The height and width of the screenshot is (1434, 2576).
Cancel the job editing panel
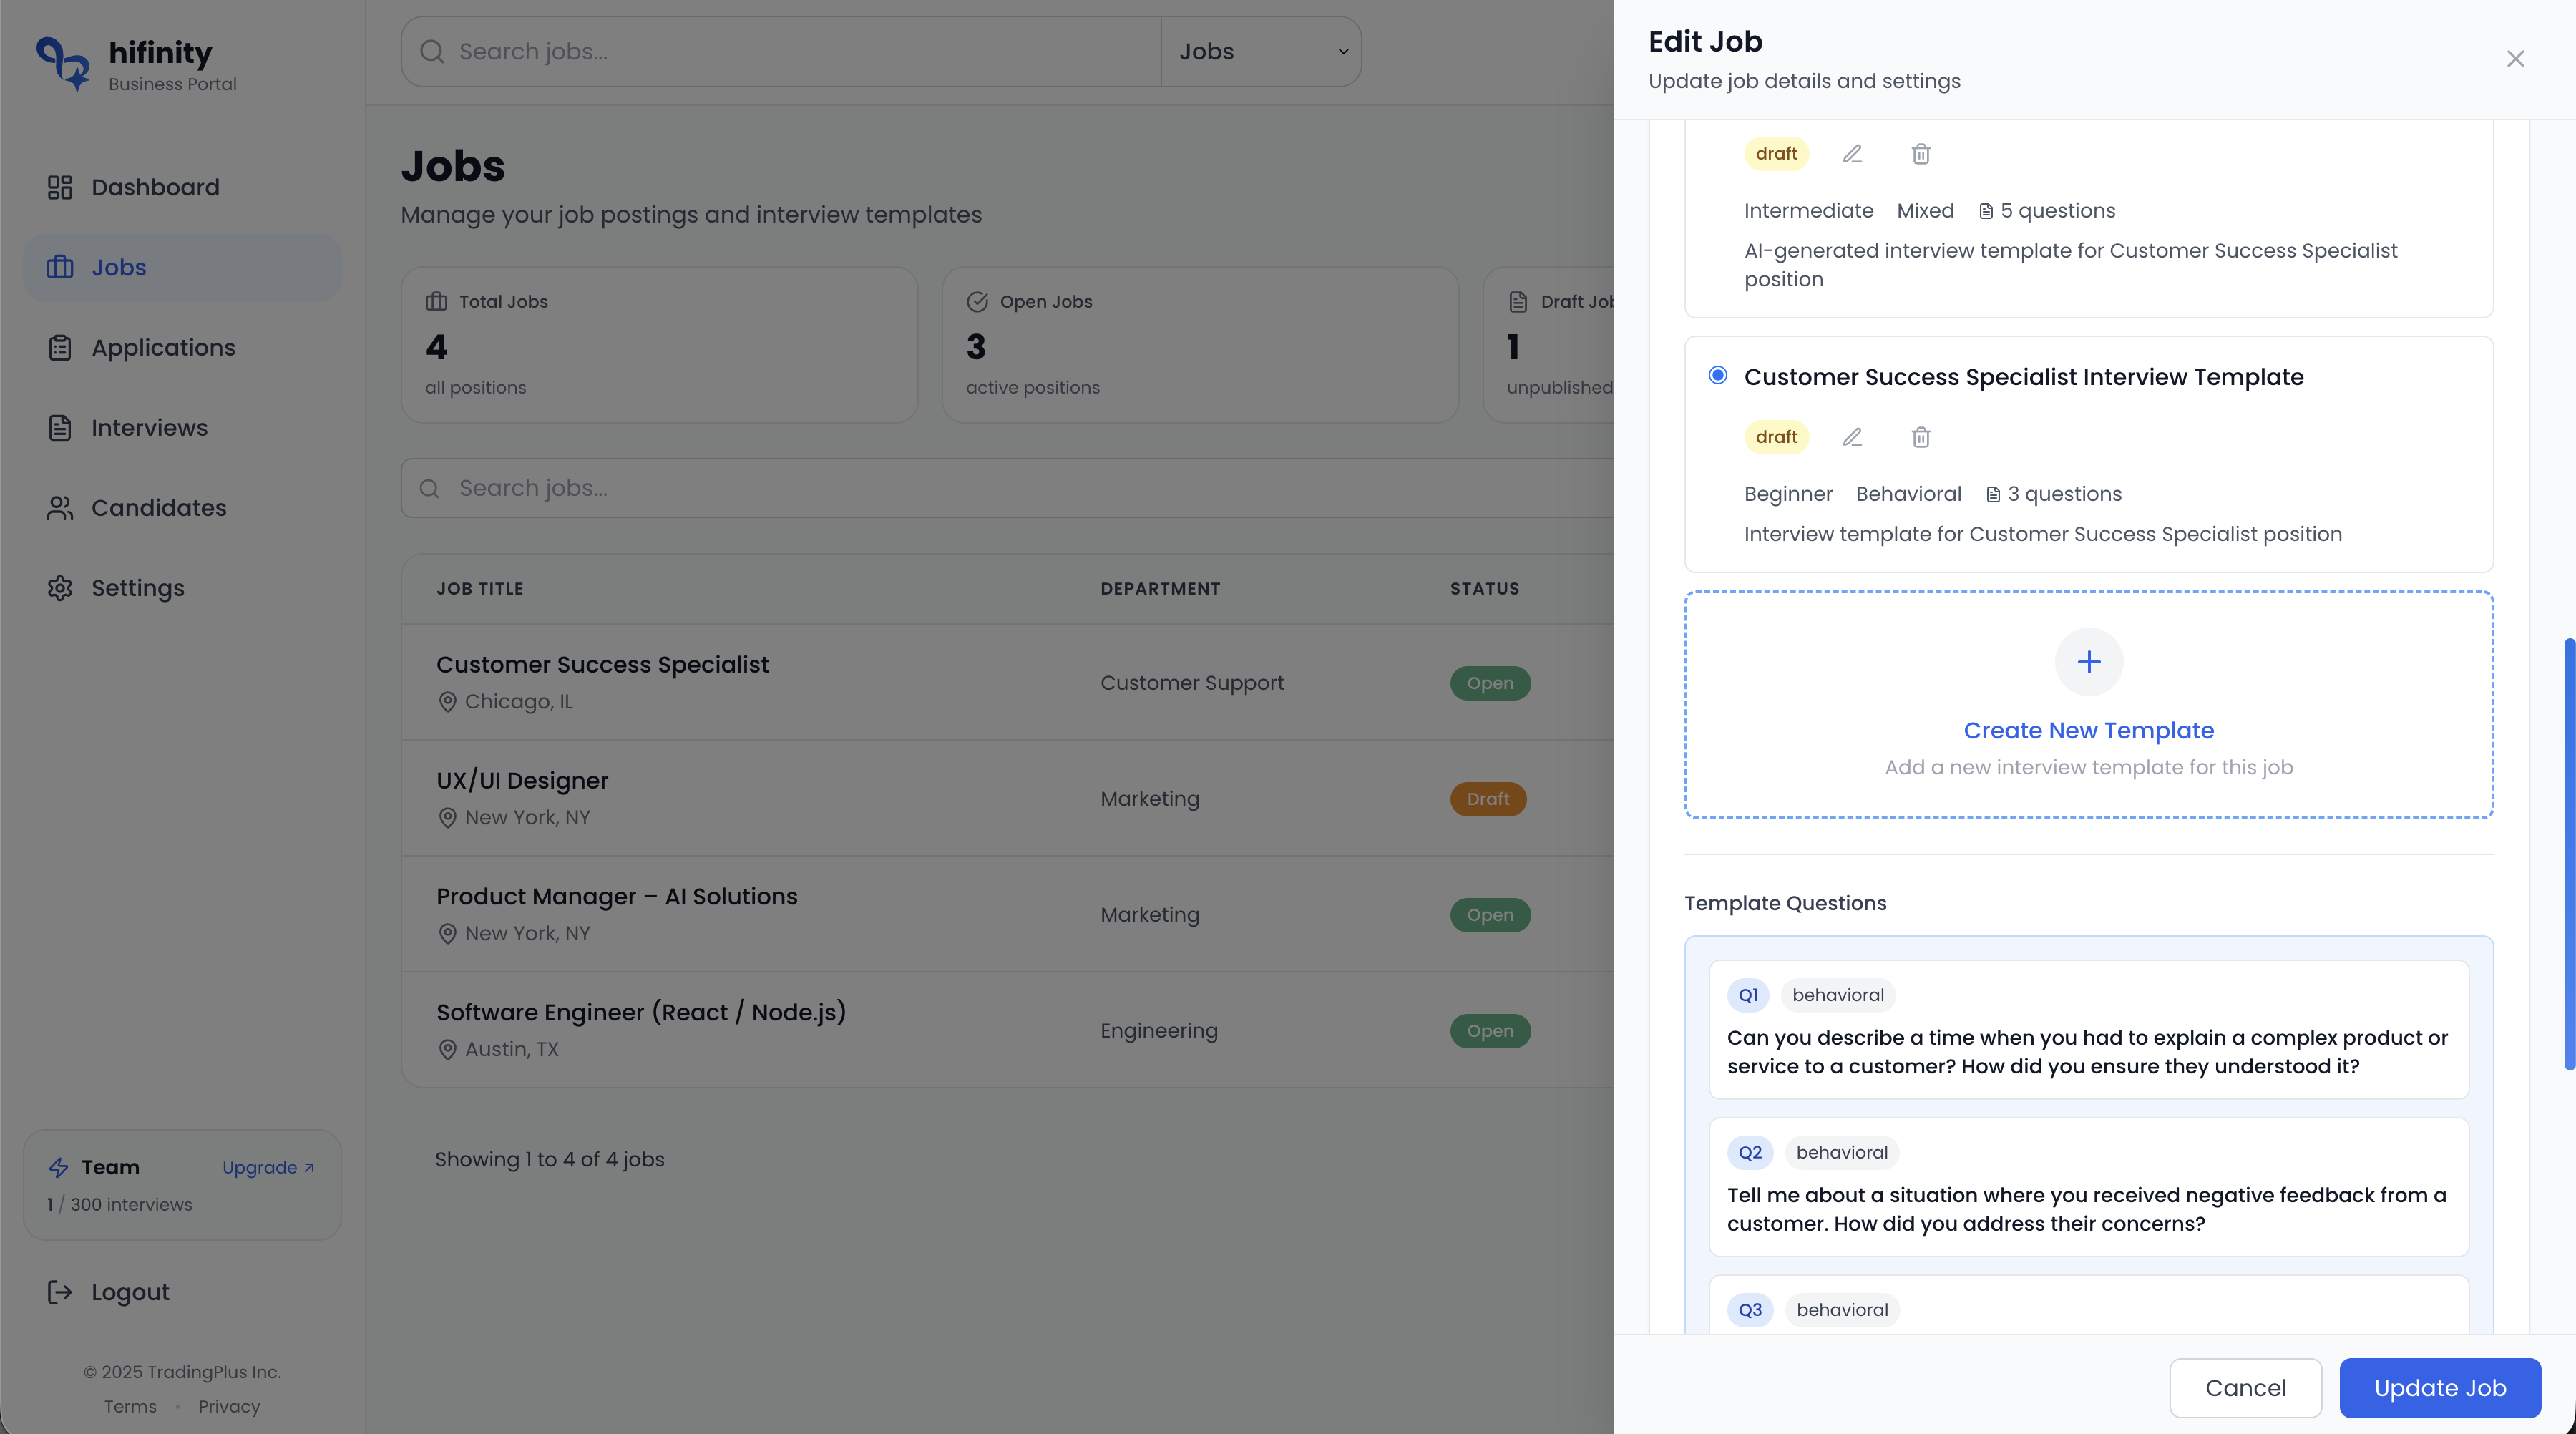(2245, 1388)
